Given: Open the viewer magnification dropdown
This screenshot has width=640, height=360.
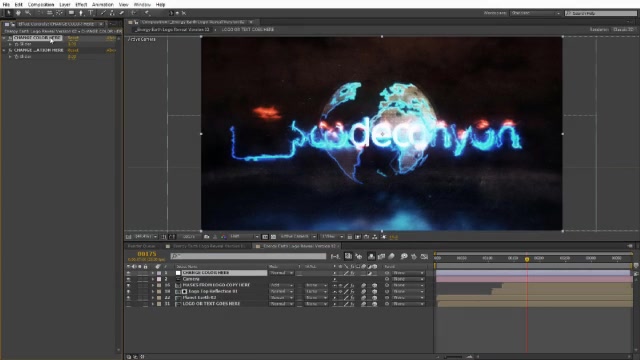Looking at the screenshot, I should pyautogui.click(x=146, y=237).
